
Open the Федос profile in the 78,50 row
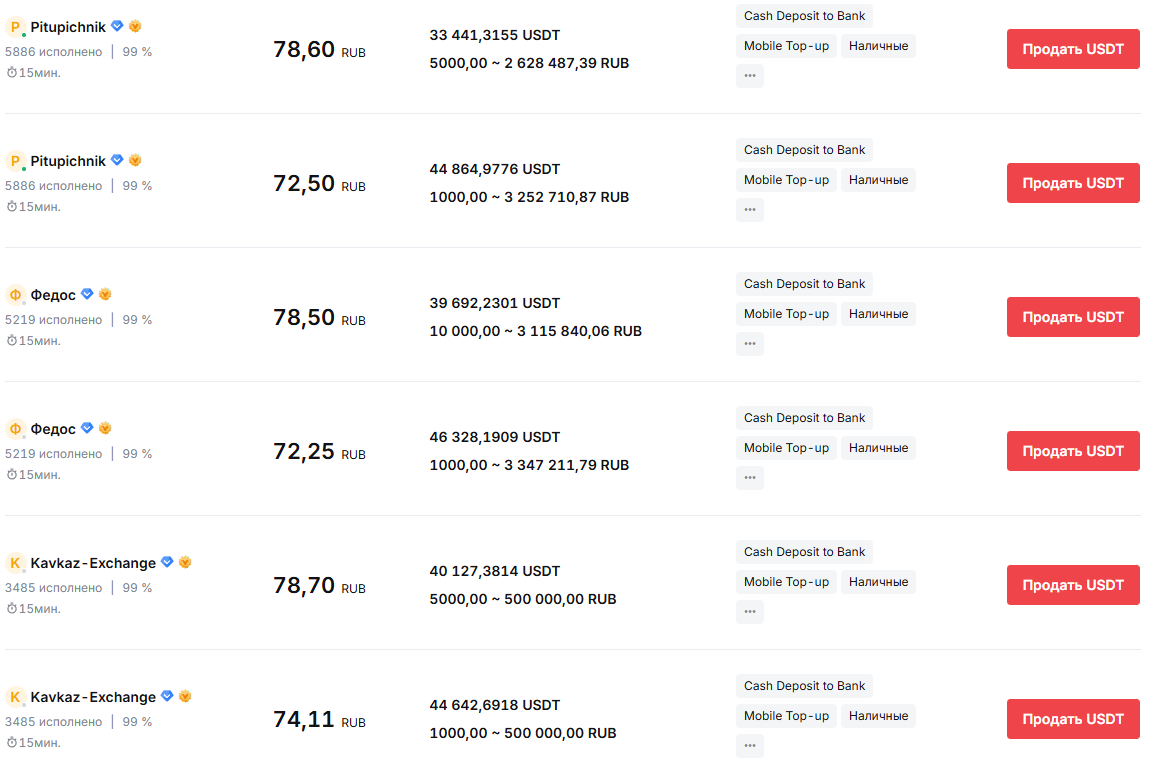tap(53, 295)
